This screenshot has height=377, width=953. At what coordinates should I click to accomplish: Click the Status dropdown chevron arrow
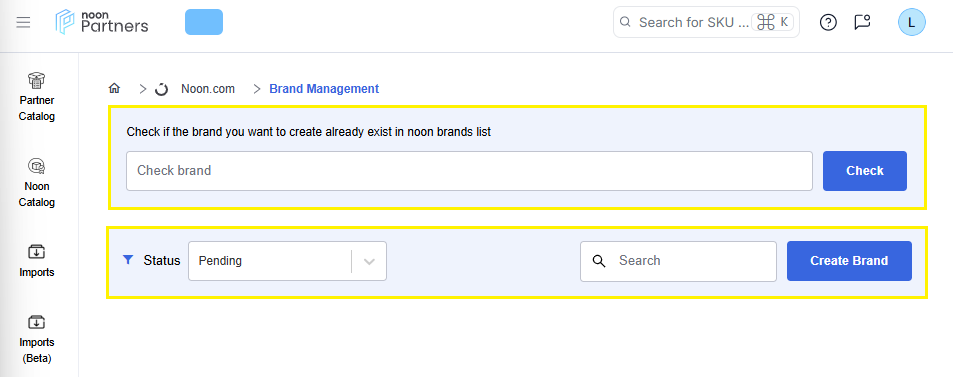tap(368, 261)
